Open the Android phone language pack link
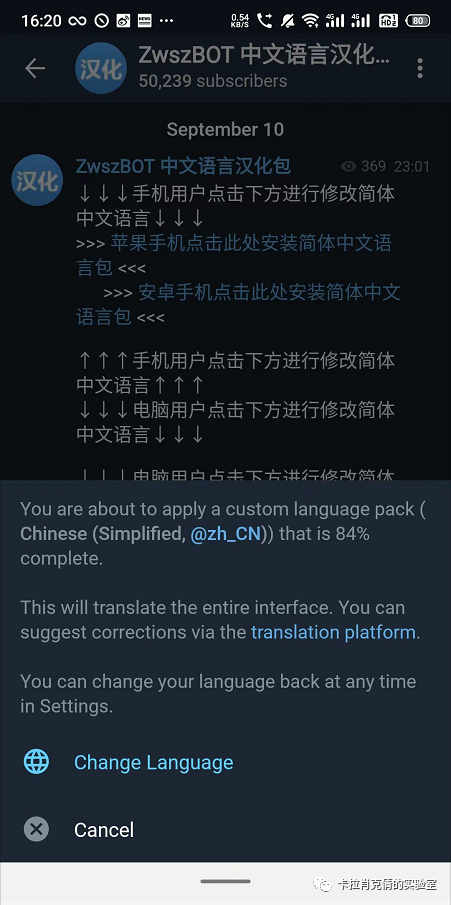This screenshot has width=451, height=905. pyautogui.click(x=238, y=304)
